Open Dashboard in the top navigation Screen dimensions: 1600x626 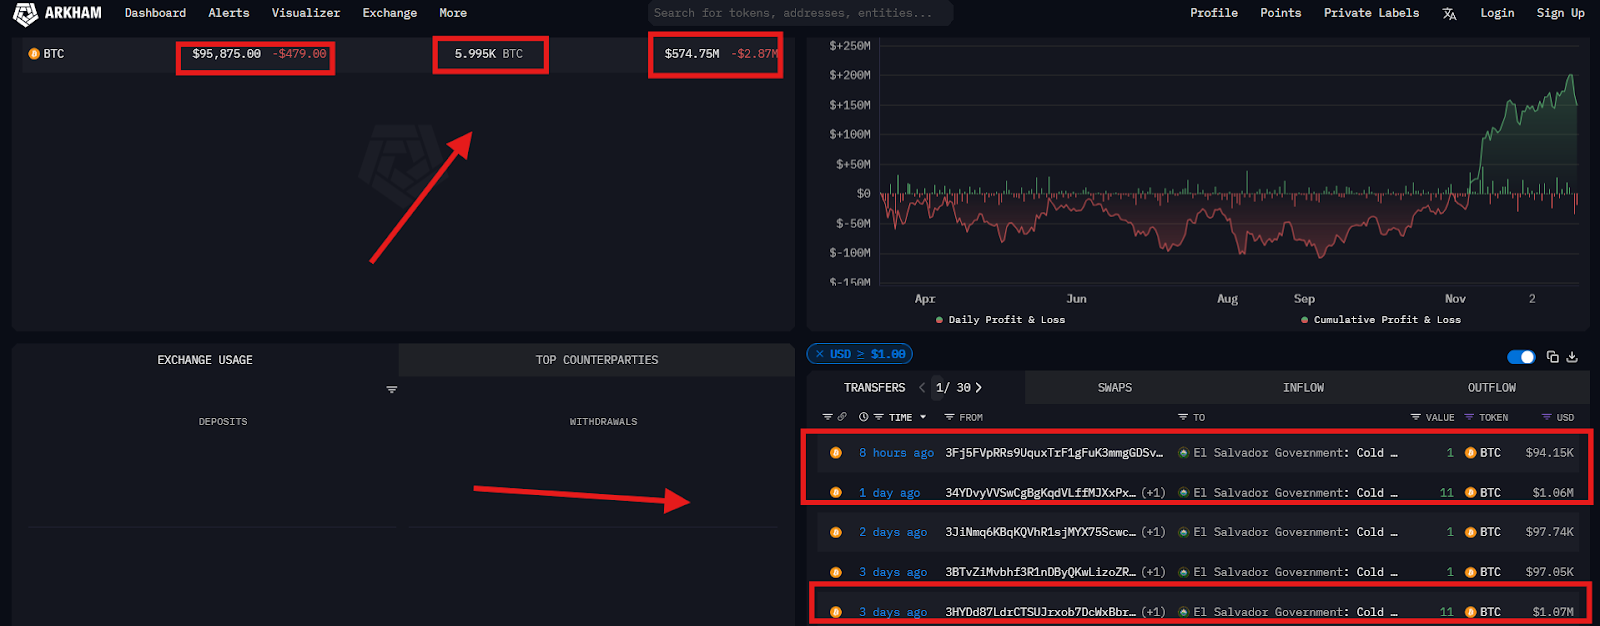(x=155, y=13)
